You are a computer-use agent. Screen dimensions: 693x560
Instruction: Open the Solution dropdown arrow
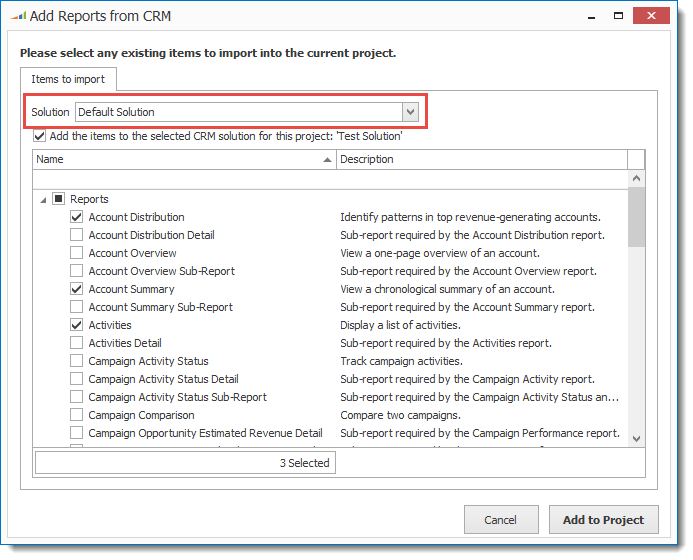(410, 112)
